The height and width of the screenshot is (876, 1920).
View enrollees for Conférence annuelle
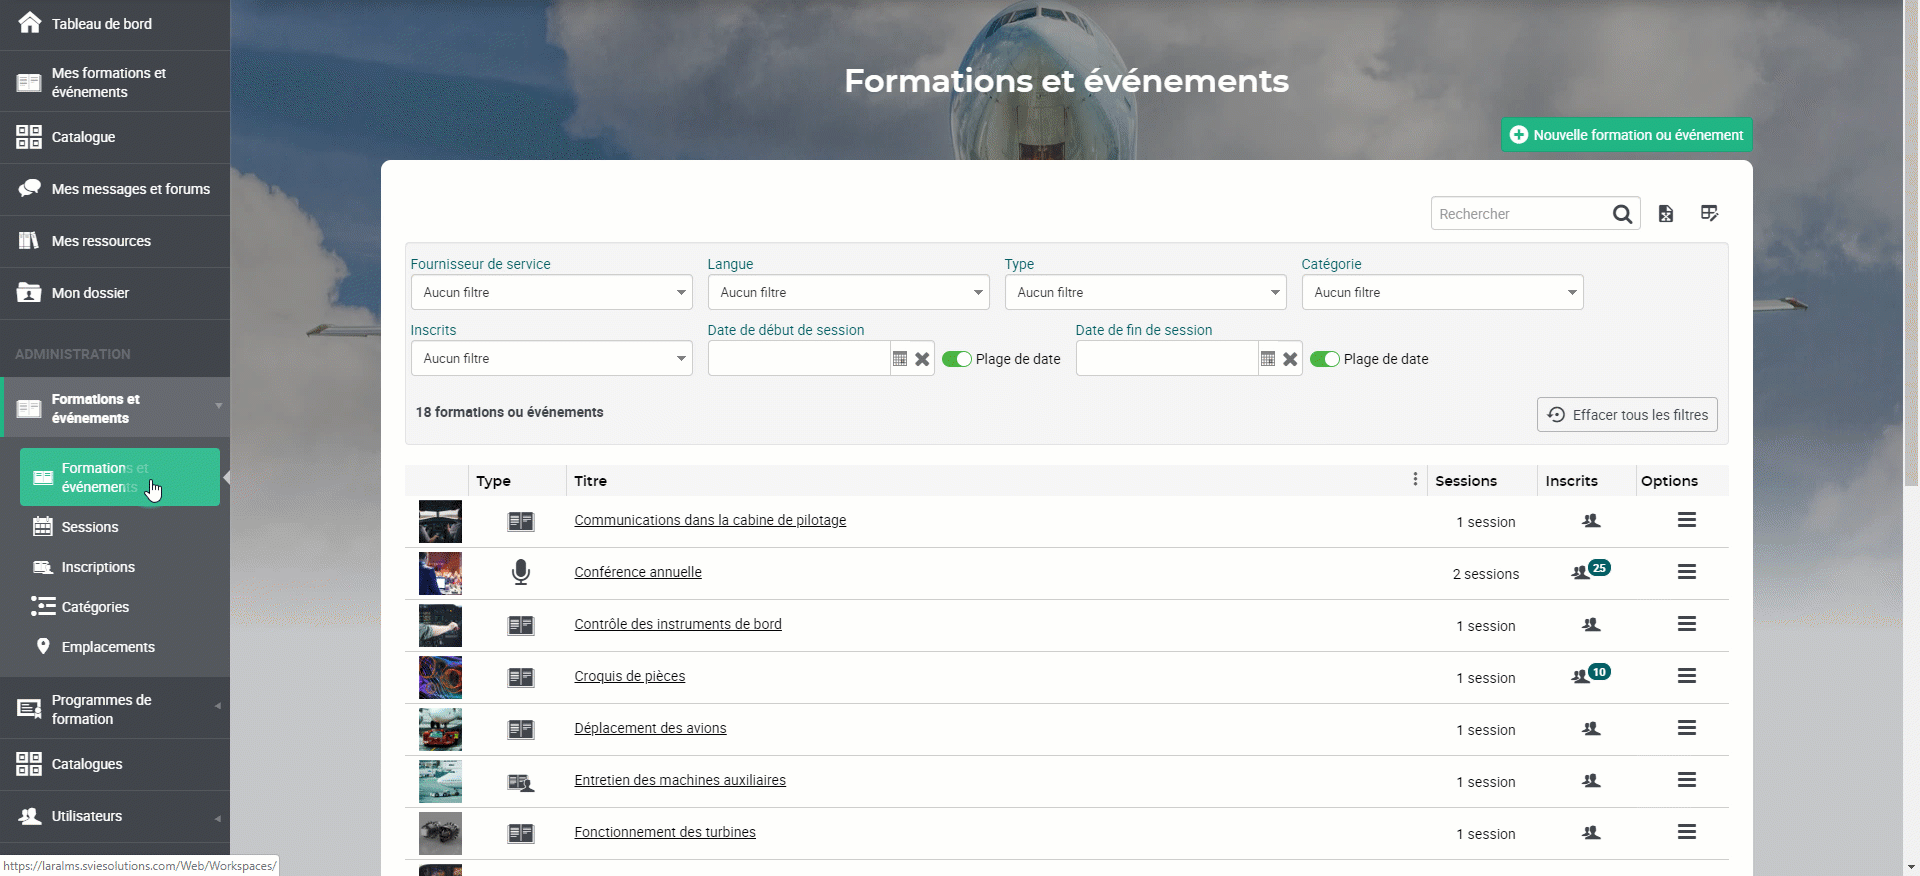1590,572
